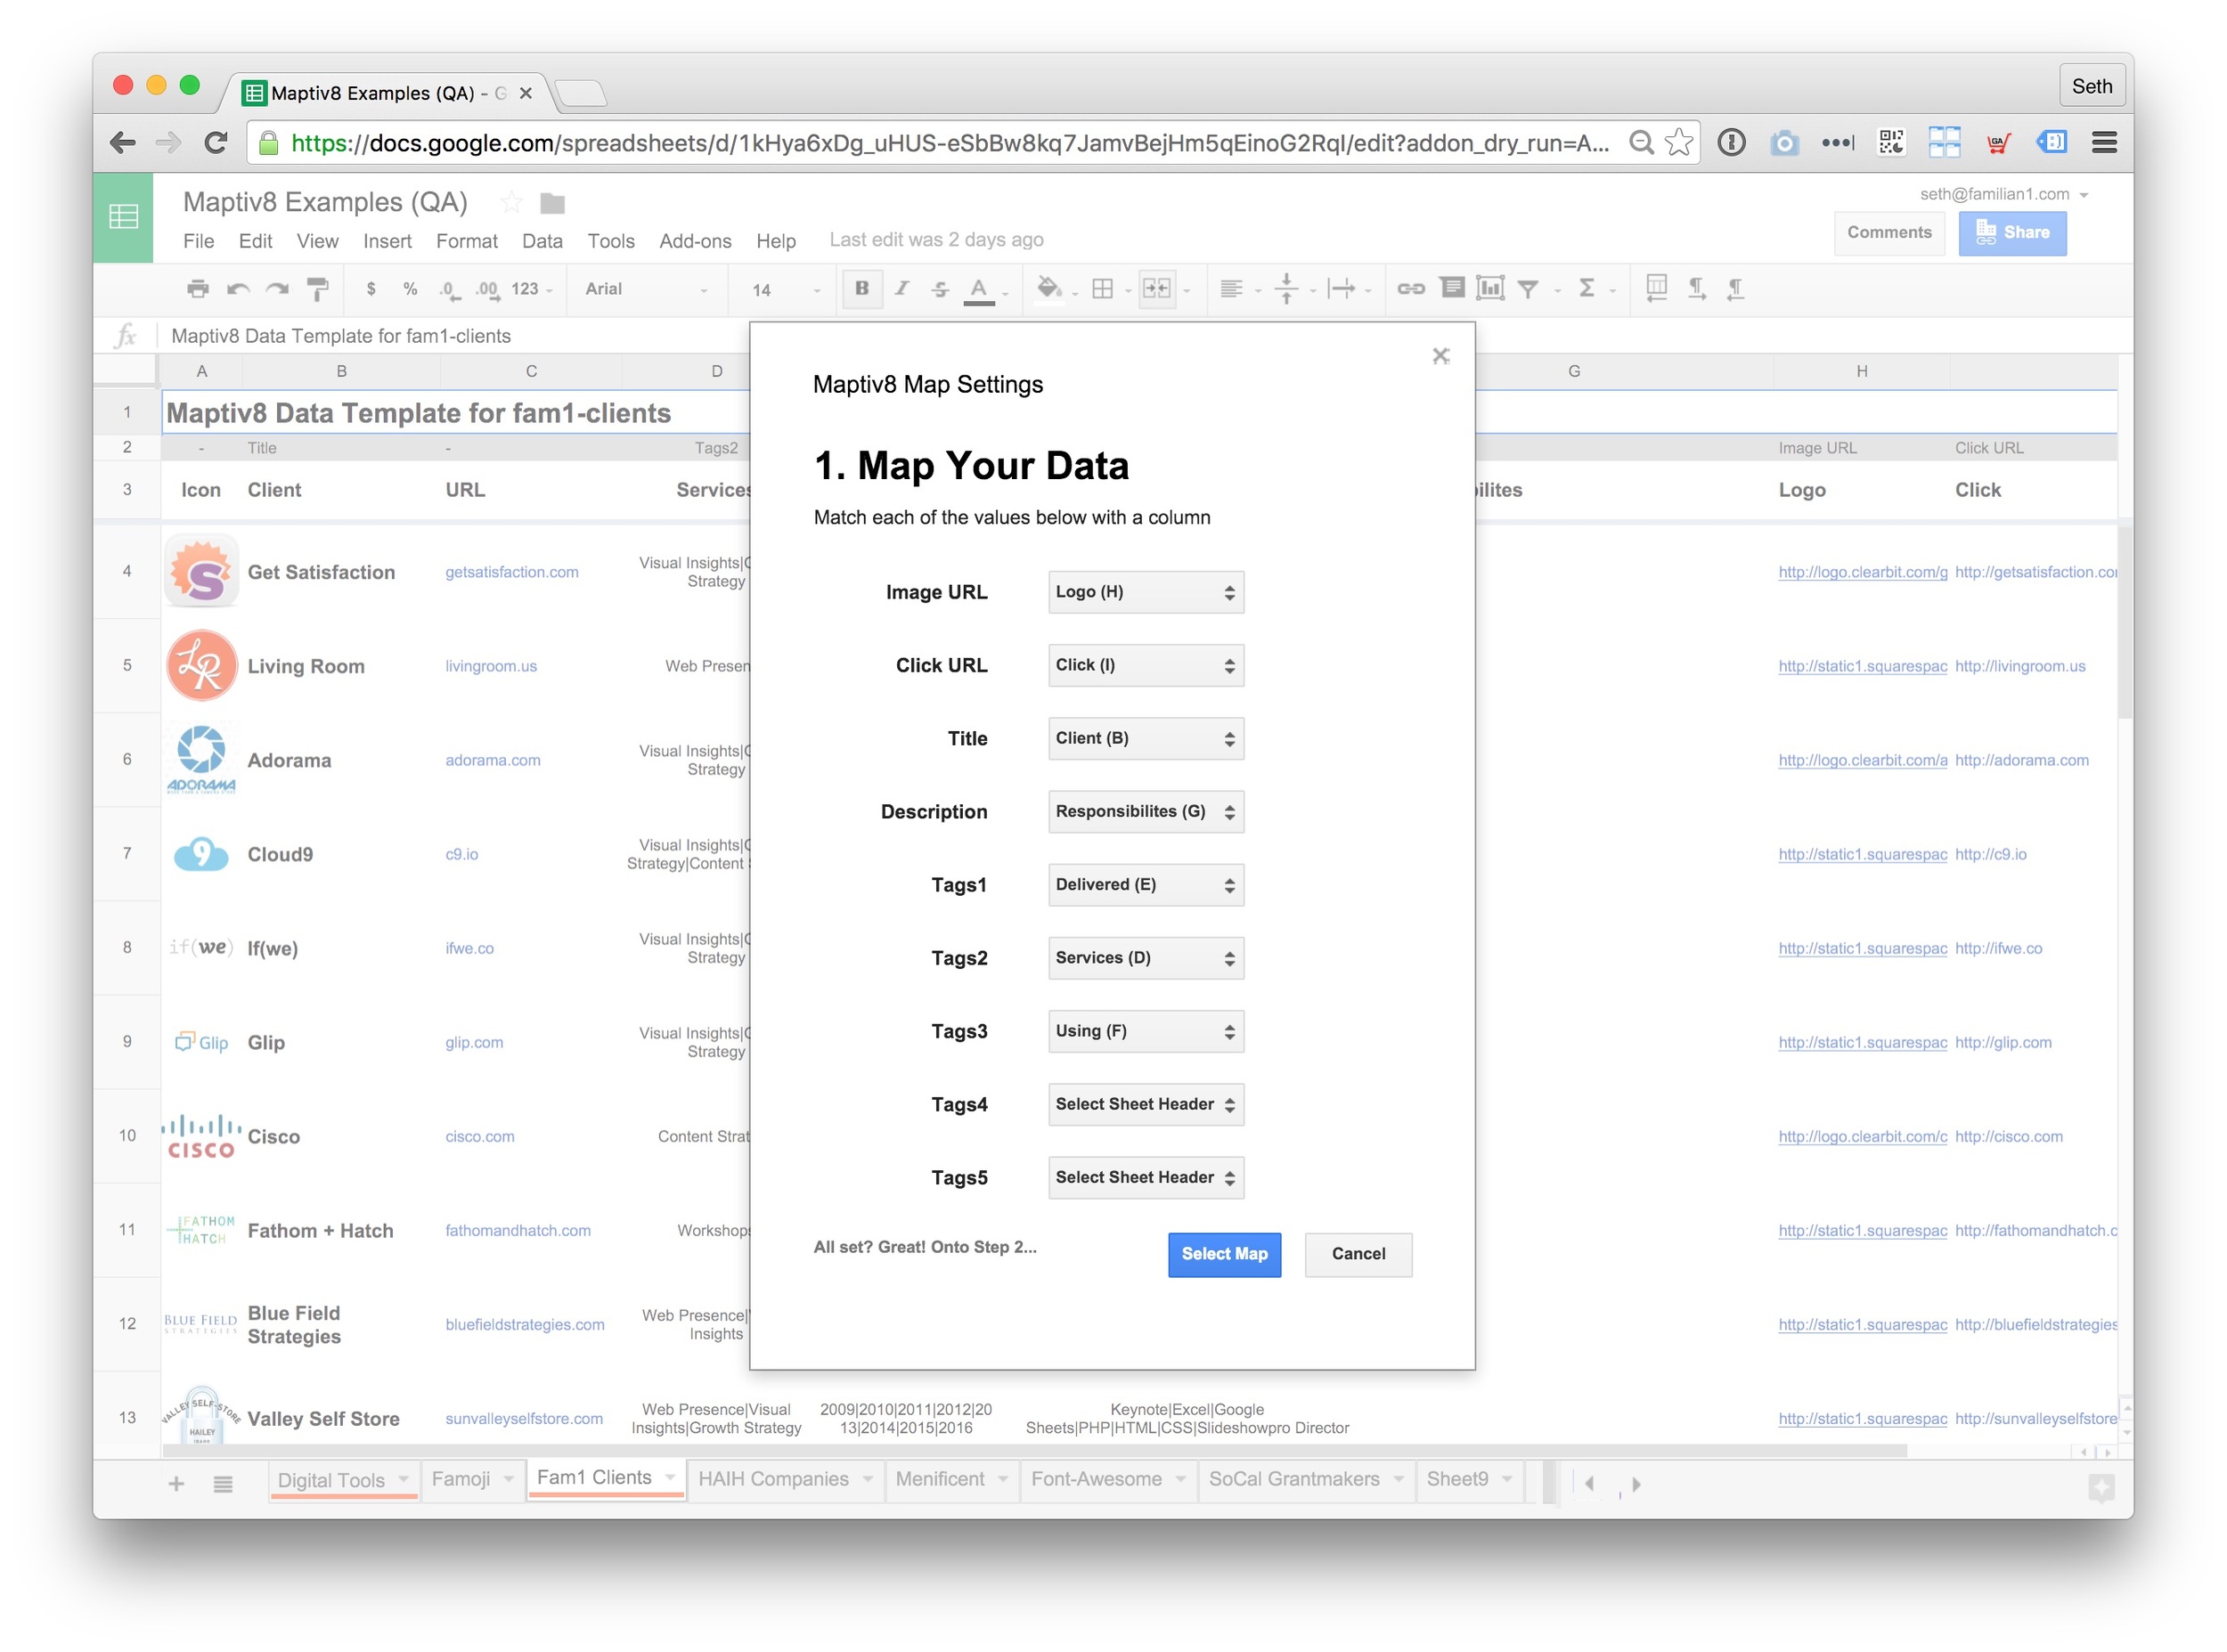Open the Insert menu
Image resolution: width=2227 pixels, height=1652 pixels.
pyautogui.click(x=387, y=241)
